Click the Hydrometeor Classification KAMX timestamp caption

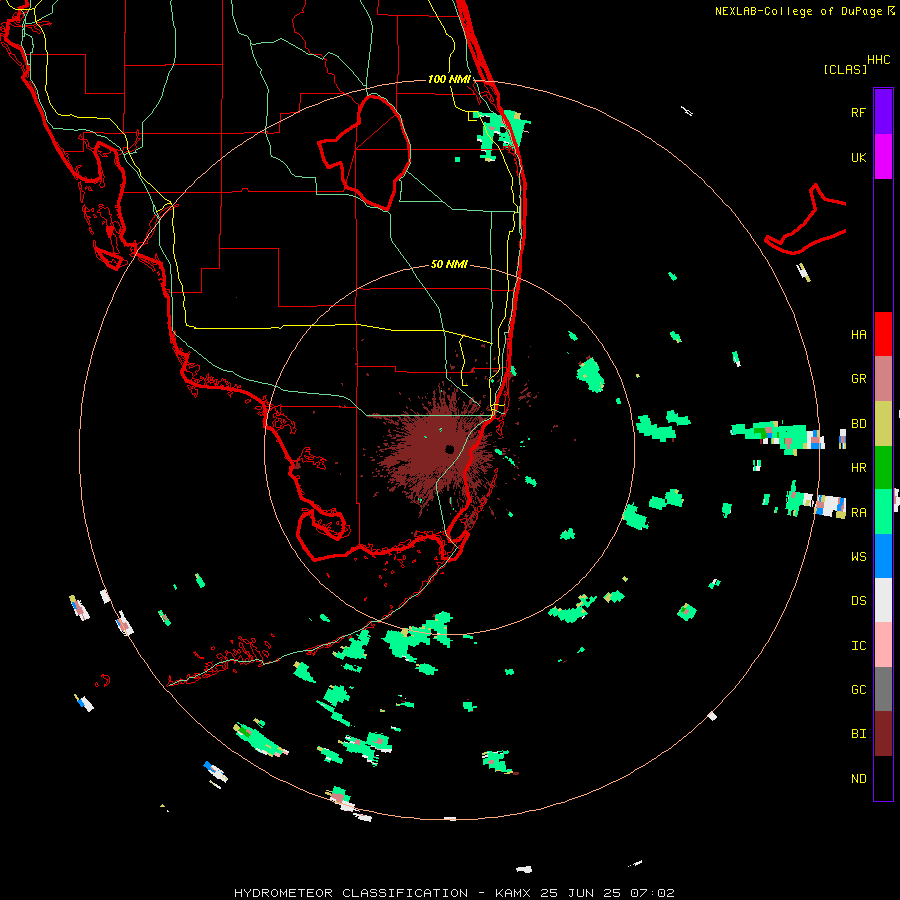454,893
